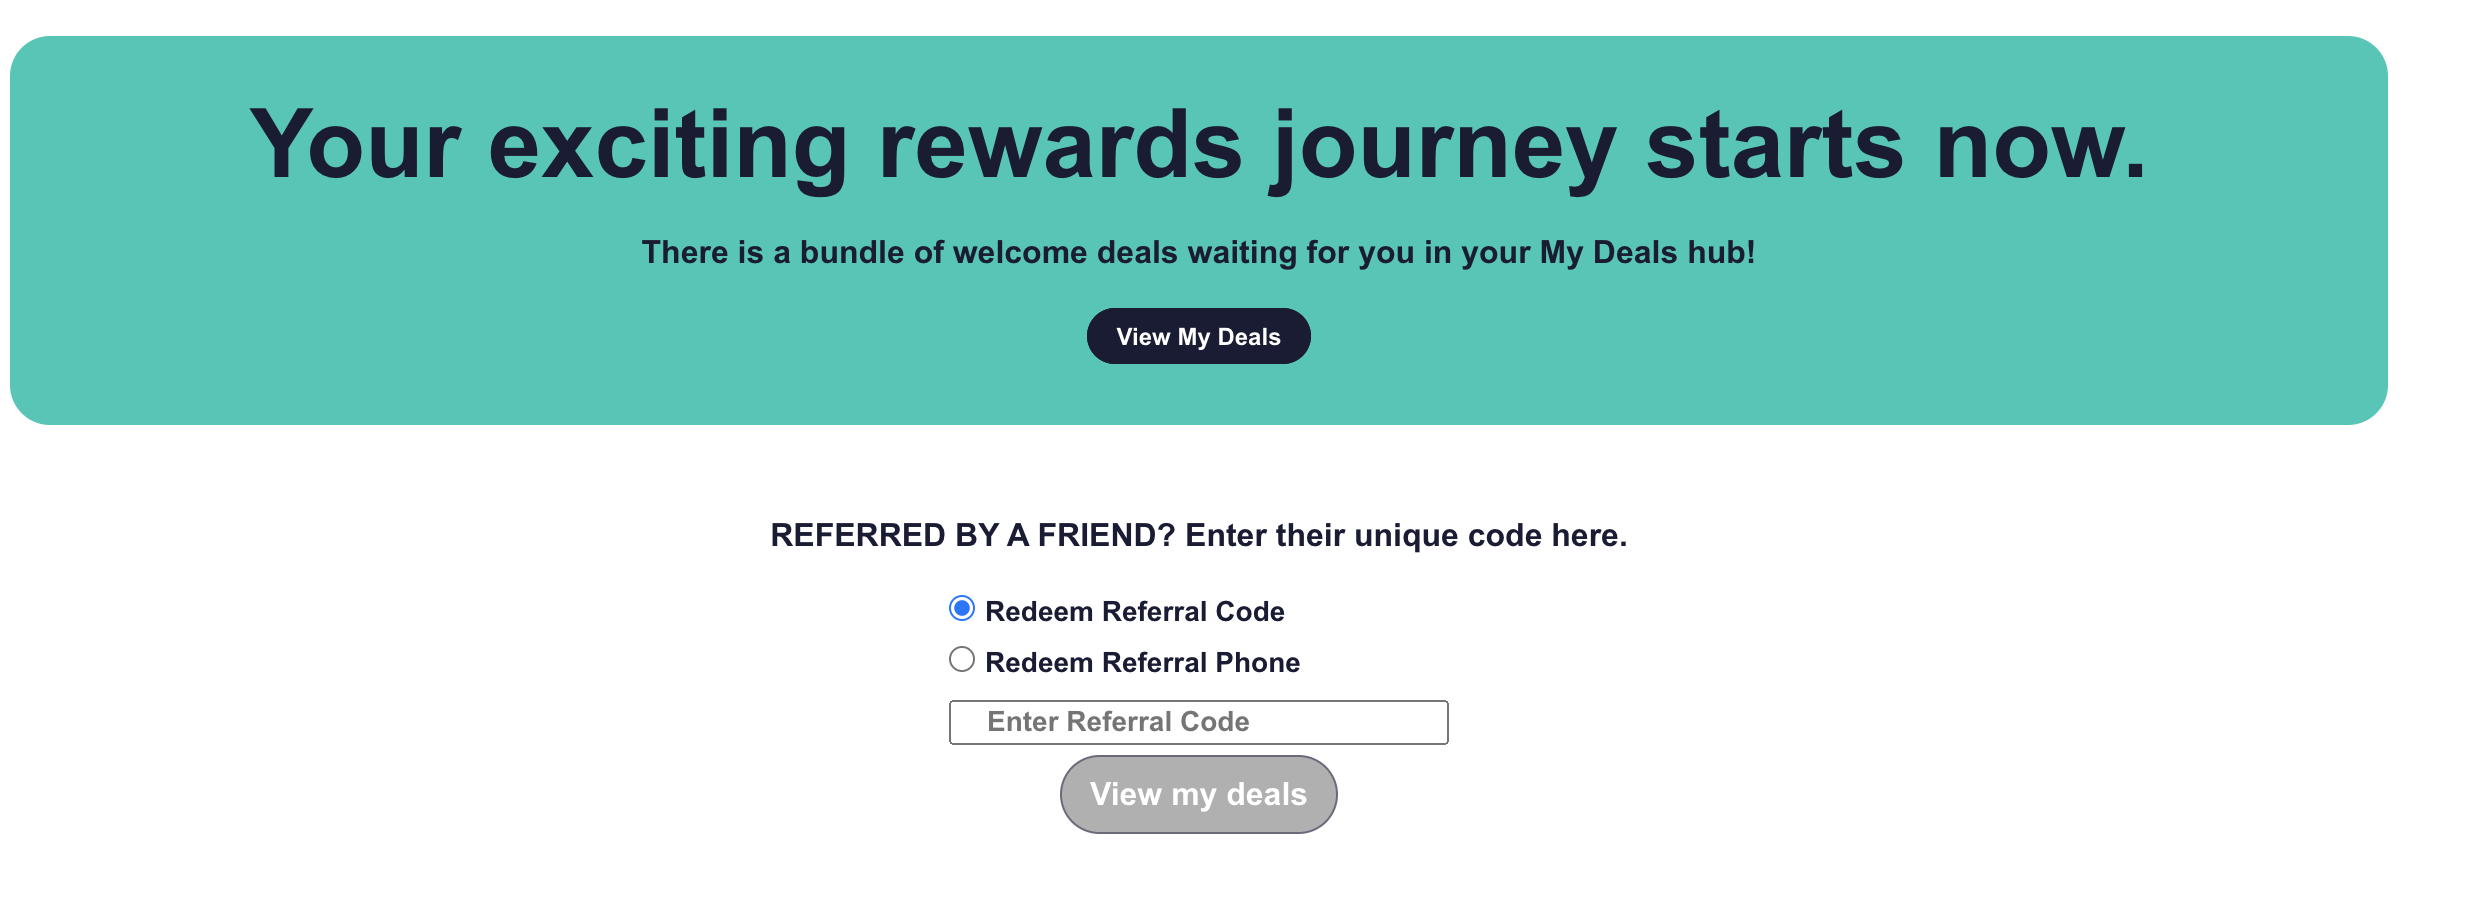The image size is (2468, 904).
Task: Focus the Enter Referral Code input field
Action: click(1198, 722)
